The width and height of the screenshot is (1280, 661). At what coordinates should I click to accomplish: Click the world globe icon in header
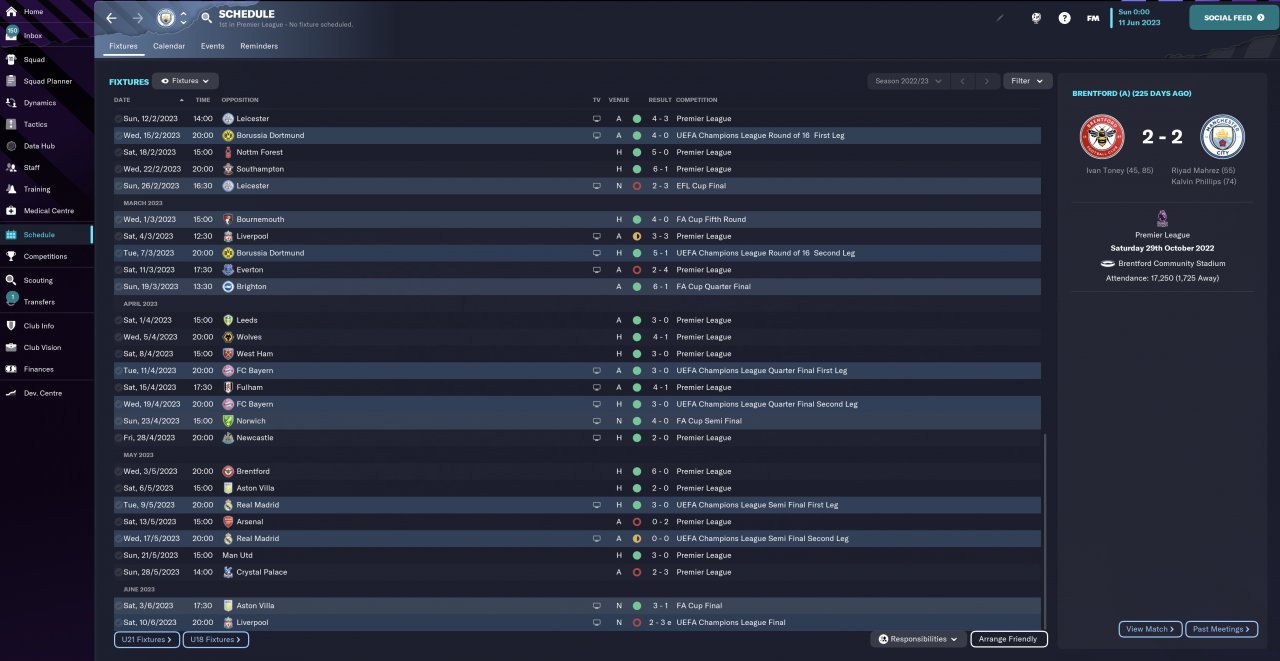(x=1038, y=18)
